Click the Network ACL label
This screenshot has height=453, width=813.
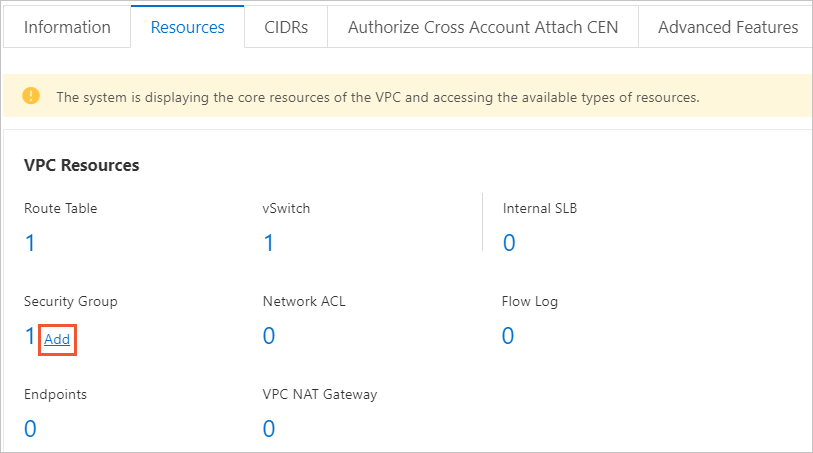pyautogui.click(x=304, y=301)
